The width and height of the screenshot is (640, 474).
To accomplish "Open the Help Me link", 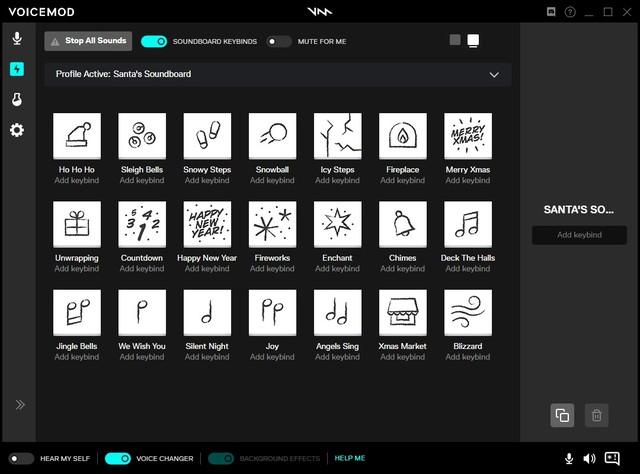I will tap(350, 458).
